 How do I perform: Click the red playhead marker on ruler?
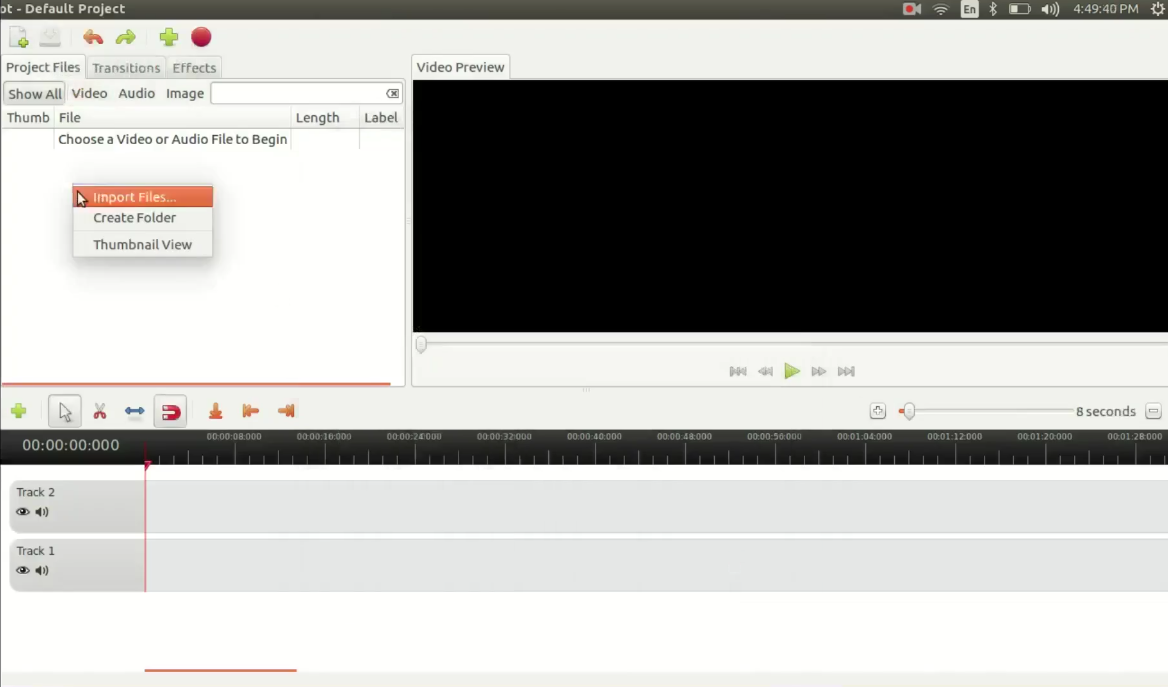pos(147,465)
